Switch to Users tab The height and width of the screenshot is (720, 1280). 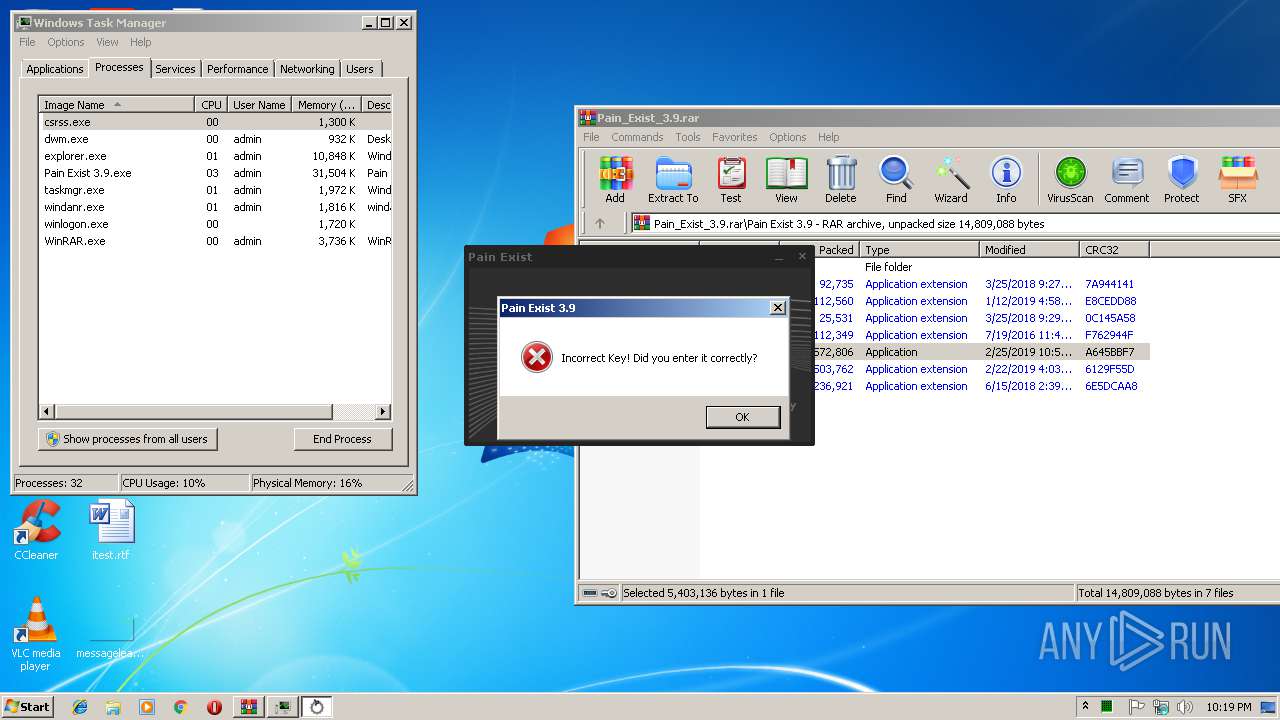click(360, 69)
